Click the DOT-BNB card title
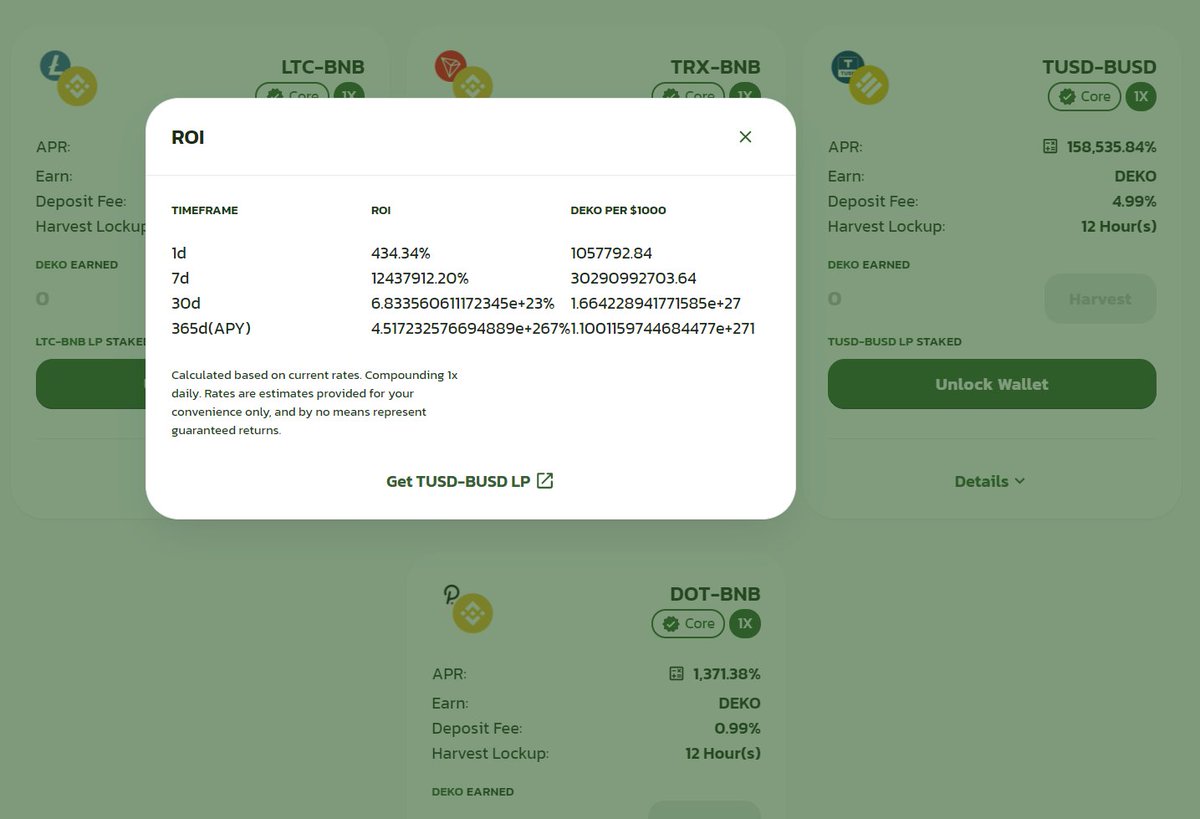The image size is (1200, 819). click(x=715, y=594)
